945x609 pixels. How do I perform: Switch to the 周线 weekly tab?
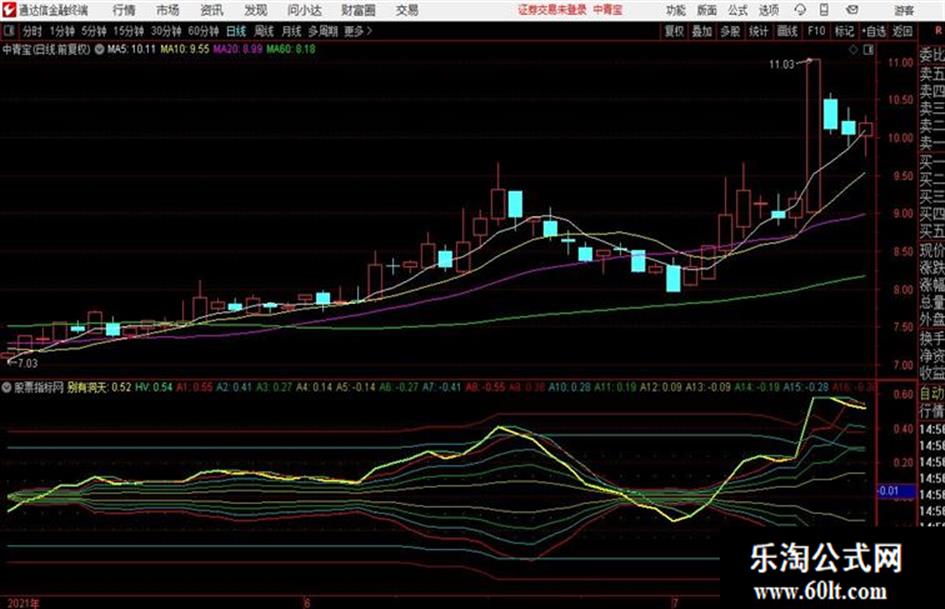(264, 31)
